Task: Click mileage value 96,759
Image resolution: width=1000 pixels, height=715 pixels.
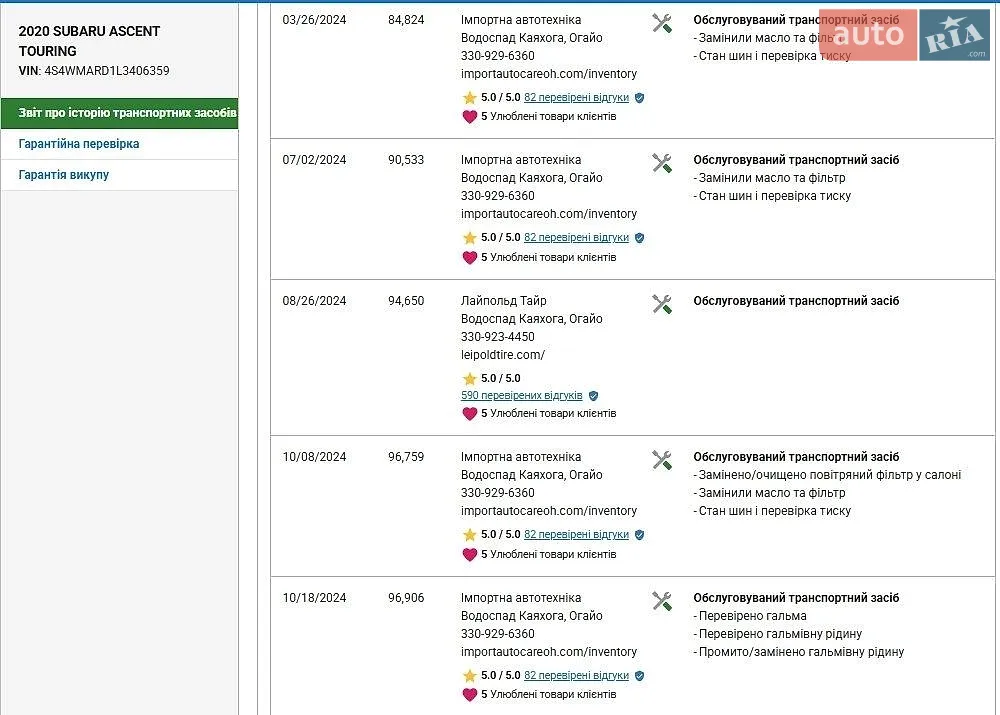Action: click(x=406, y=457)
